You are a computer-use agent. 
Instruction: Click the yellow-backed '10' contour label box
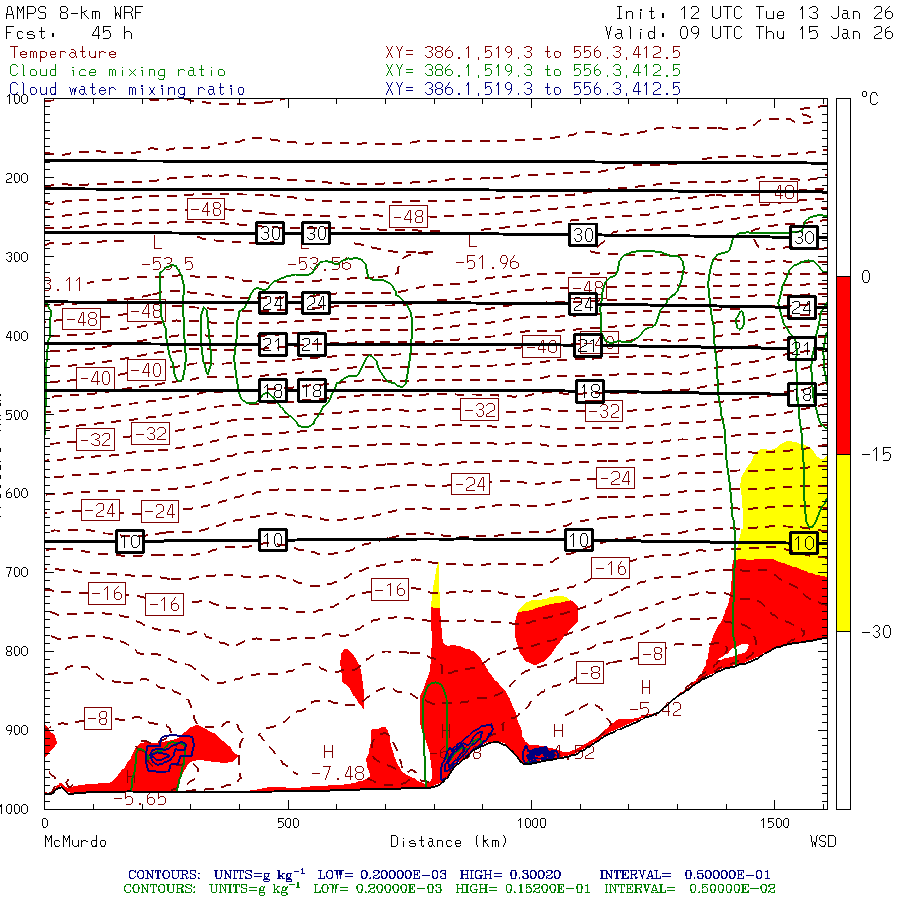tap(804, 542)
